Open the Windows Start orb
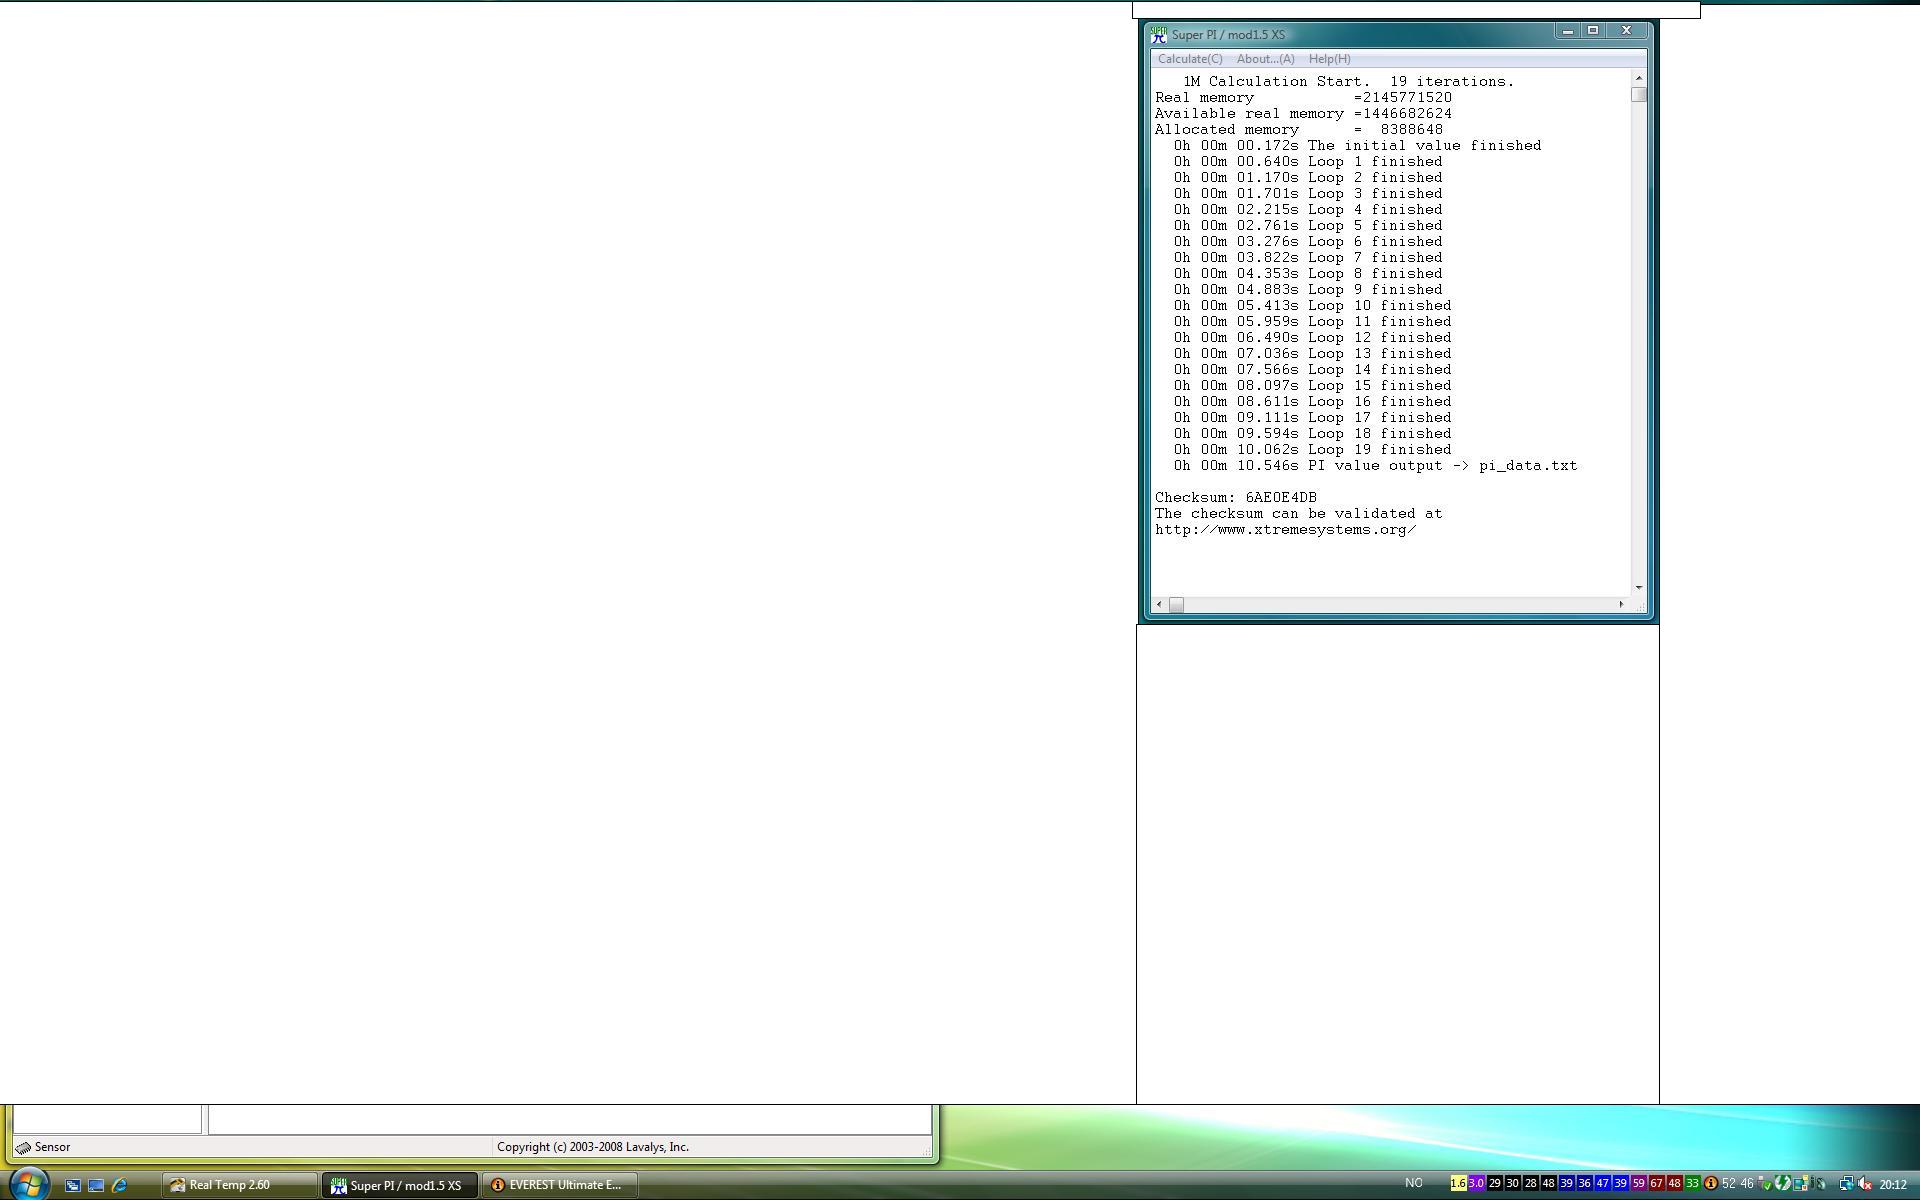 [x=28, y=1184]
